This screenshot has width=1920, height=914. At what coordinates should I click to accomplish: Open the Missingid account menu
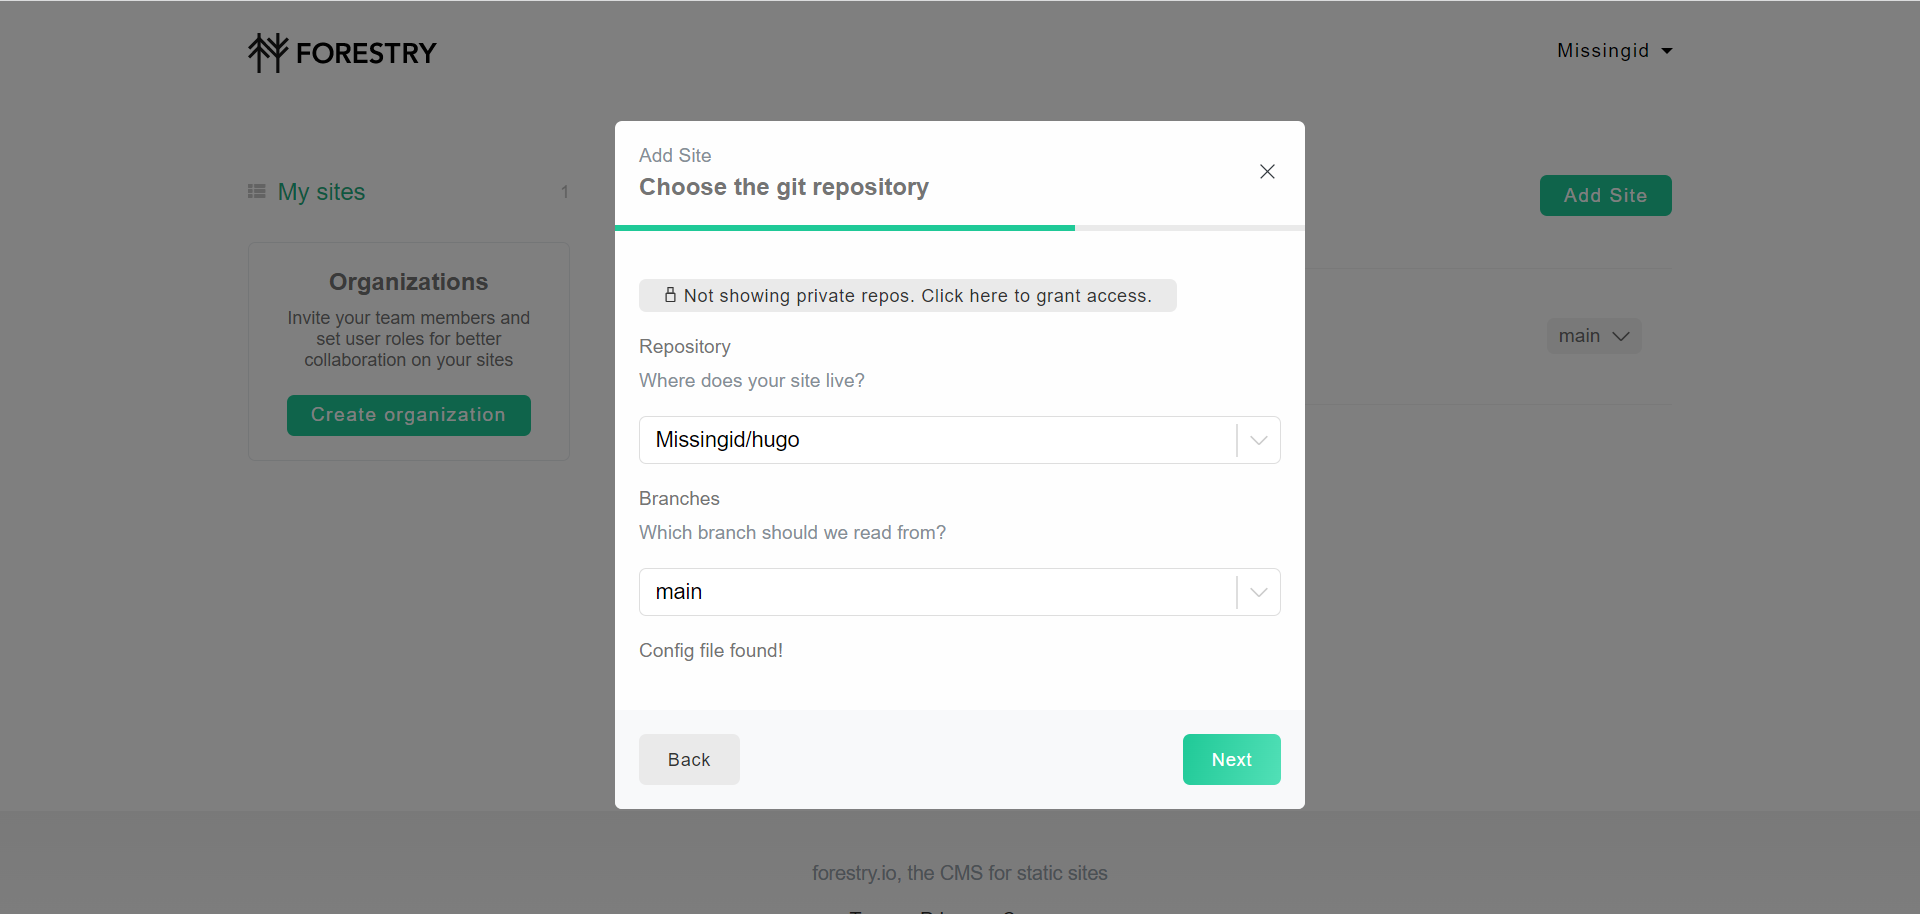(x=1603, y=51)
